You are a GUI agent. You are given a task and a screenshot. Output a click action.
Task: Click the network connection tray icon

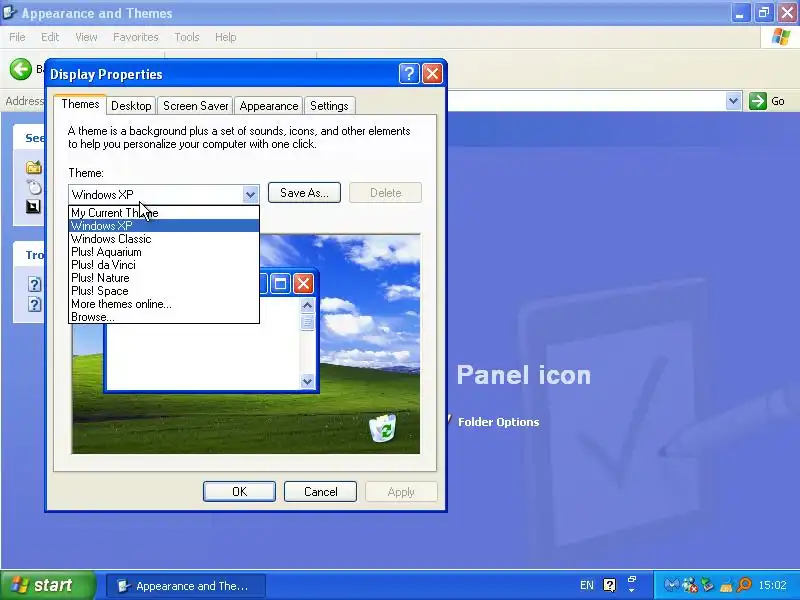pyautogui.click(x=726, y=585)
